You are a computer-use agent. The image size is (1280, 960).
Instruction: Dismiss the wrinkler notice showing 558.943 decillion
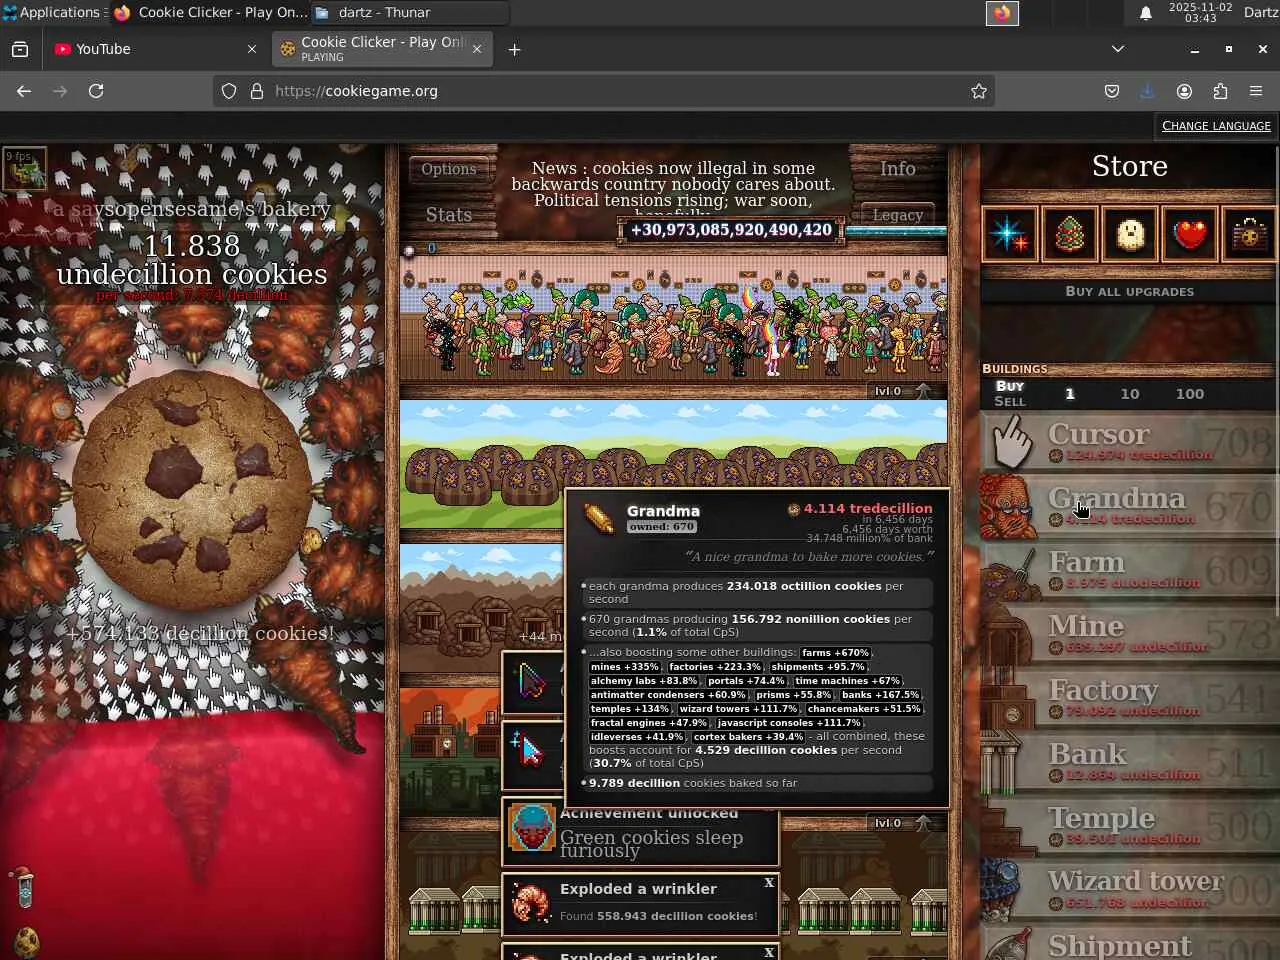pos(769,883)
